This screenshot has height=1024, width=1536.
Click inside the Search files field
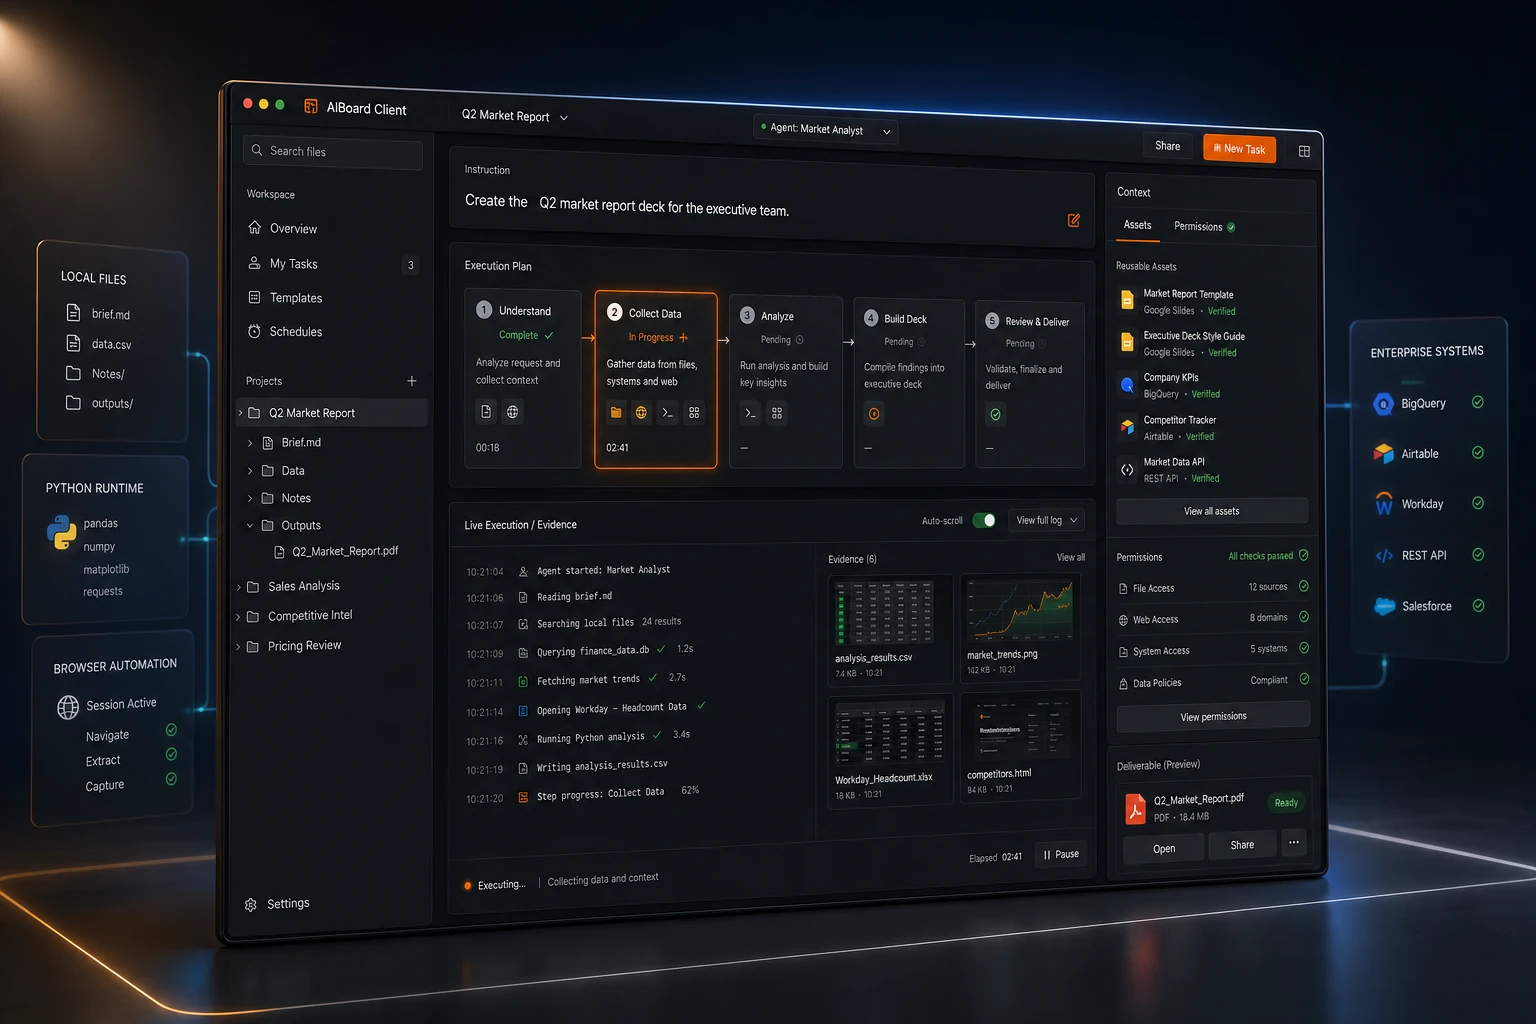[x=333, y=152]
